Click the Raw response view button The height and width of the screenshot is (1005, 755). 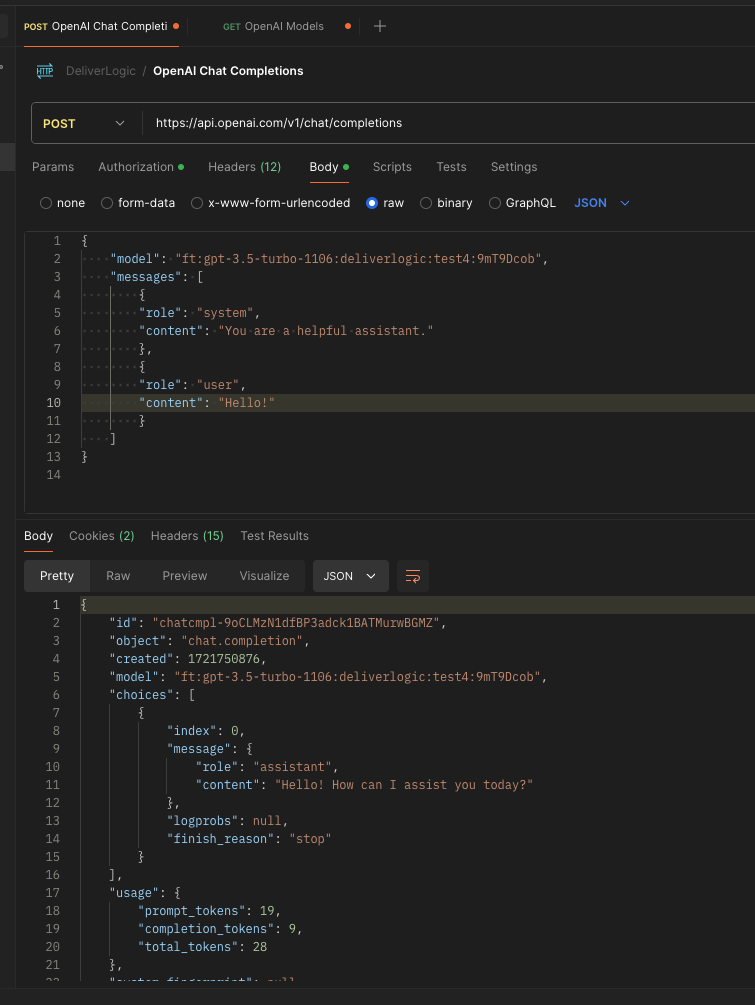pos(118,576)
